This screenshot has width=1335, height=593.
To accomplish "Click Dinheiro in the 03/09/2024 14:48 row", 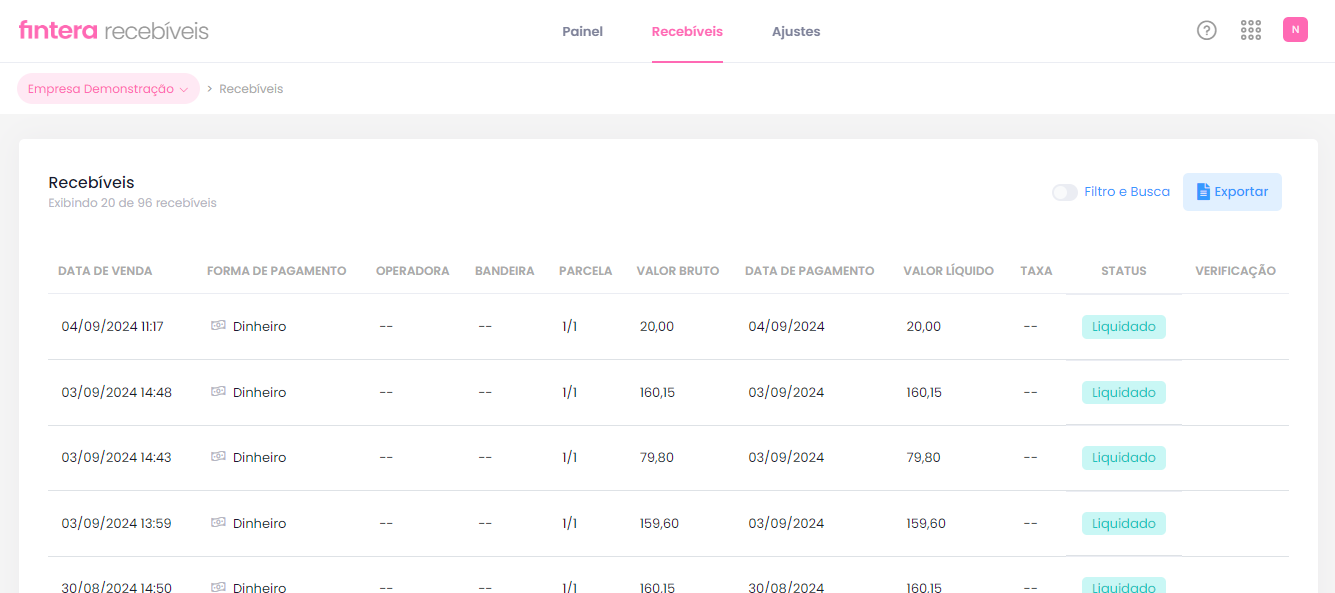I will [x=259, y=393].
